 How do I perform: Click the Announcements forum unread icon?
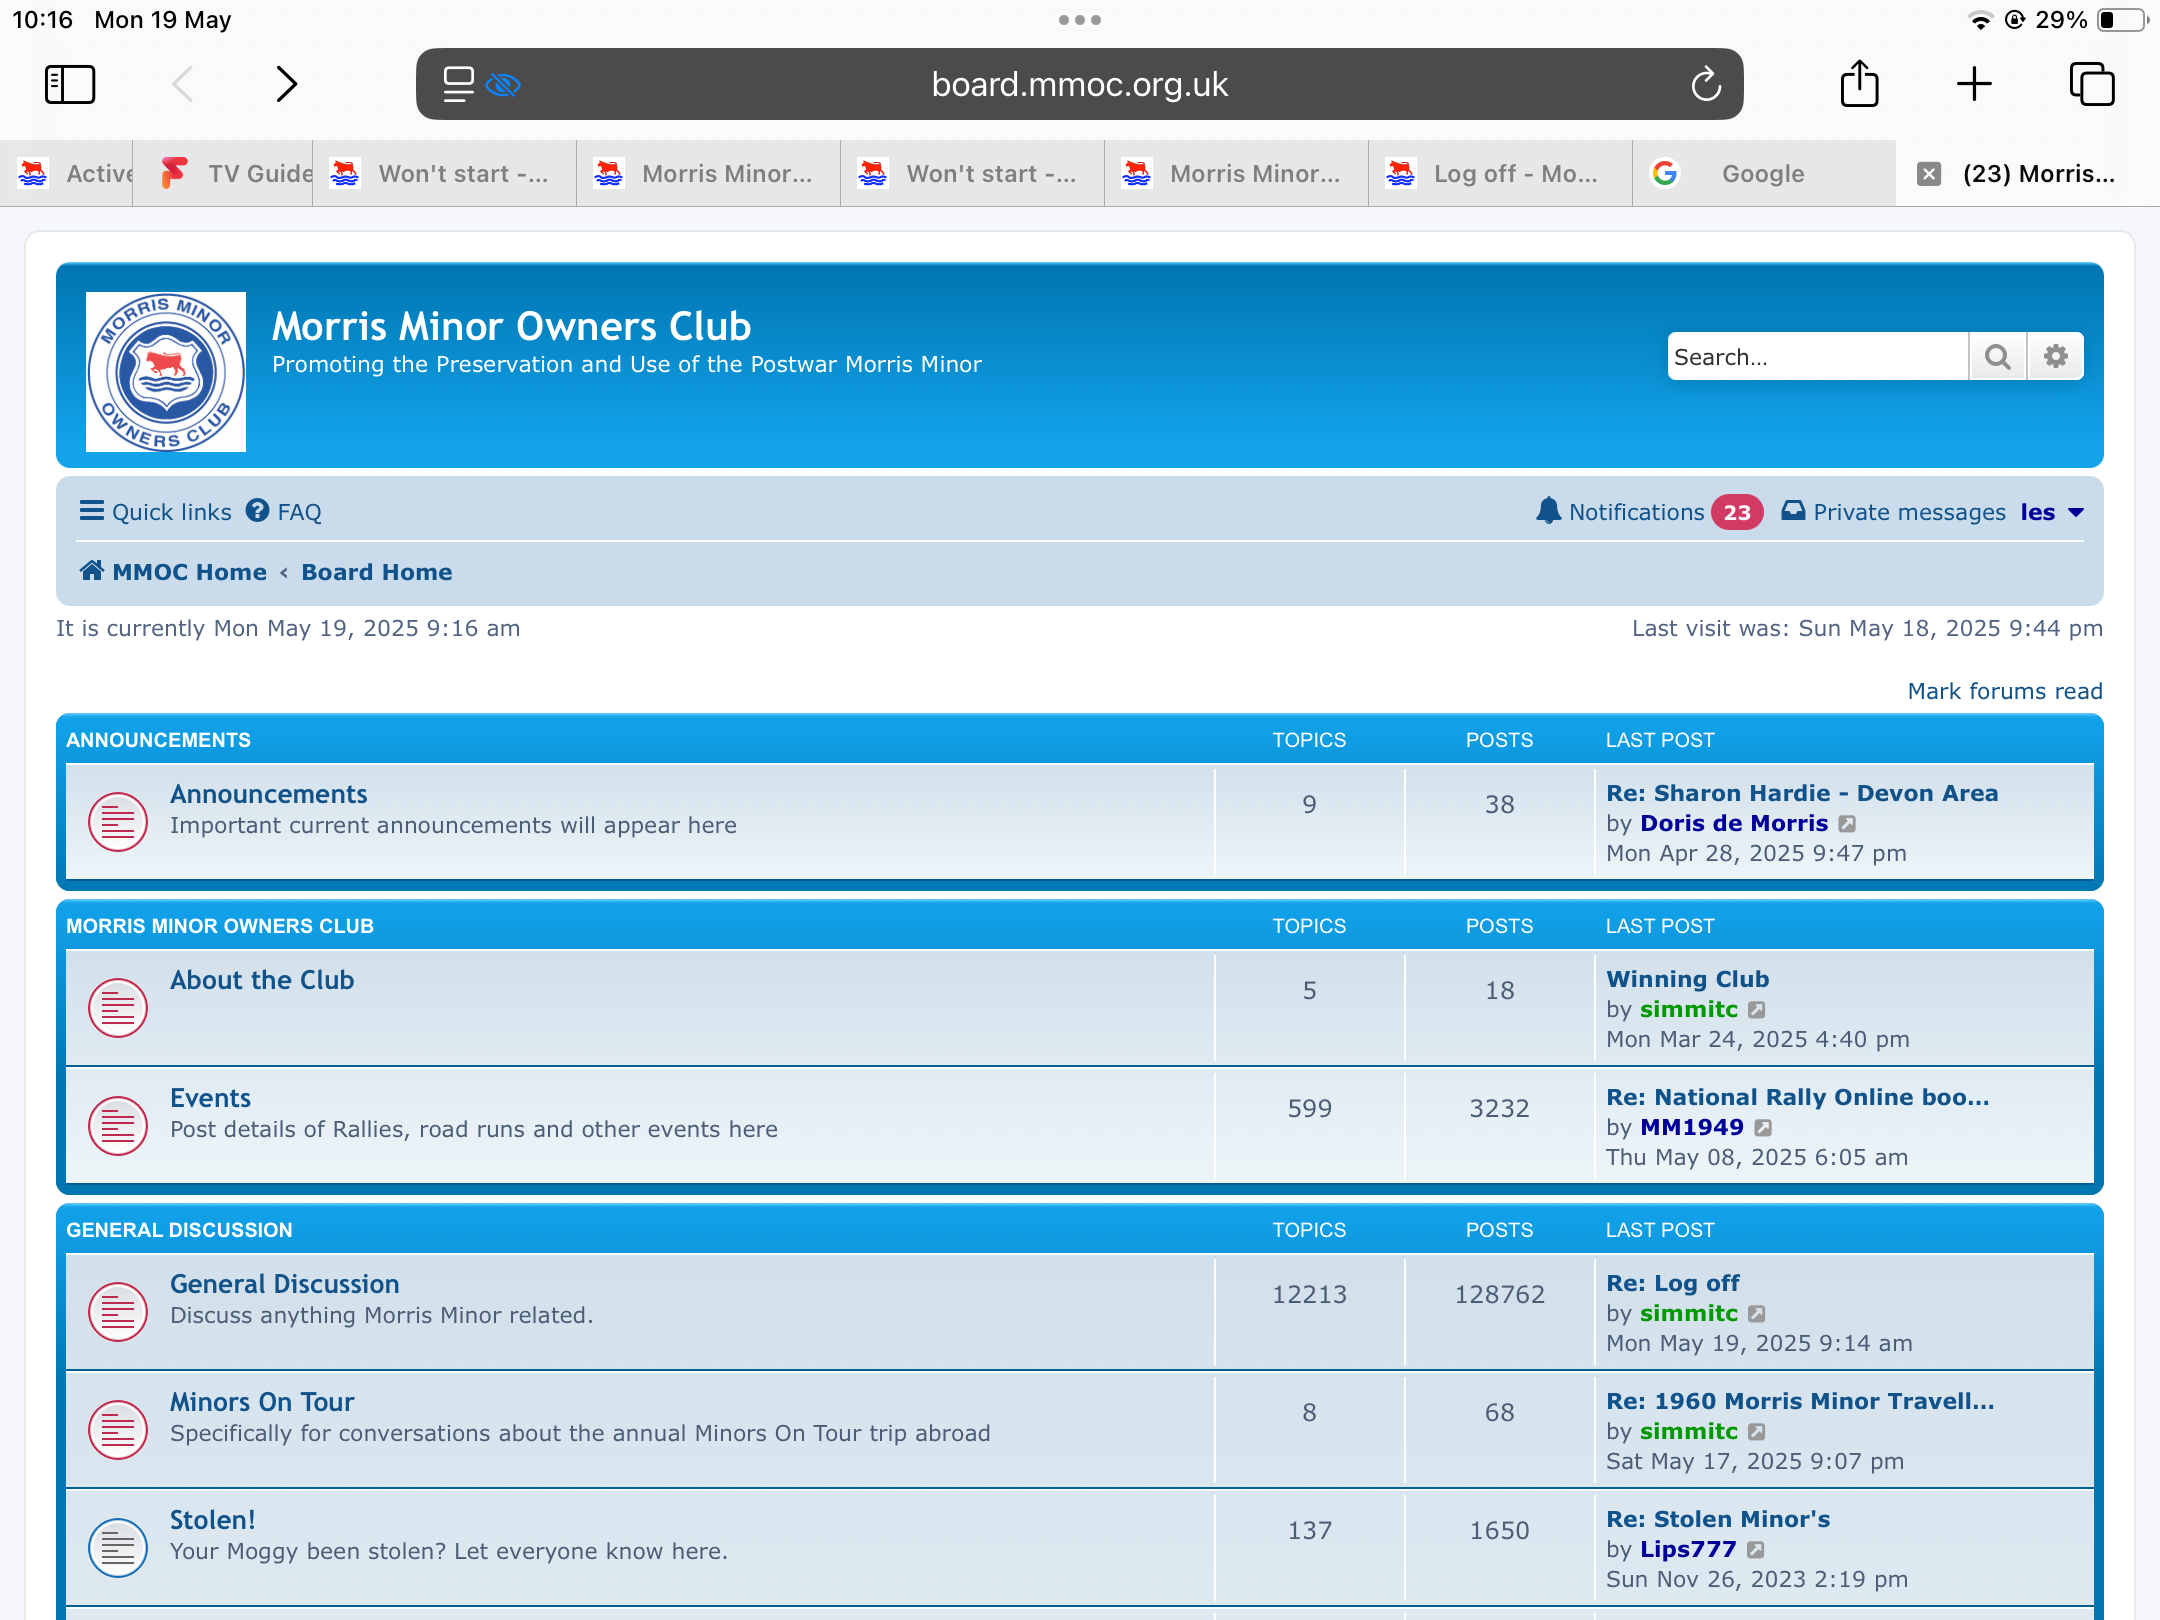(118, 822)
